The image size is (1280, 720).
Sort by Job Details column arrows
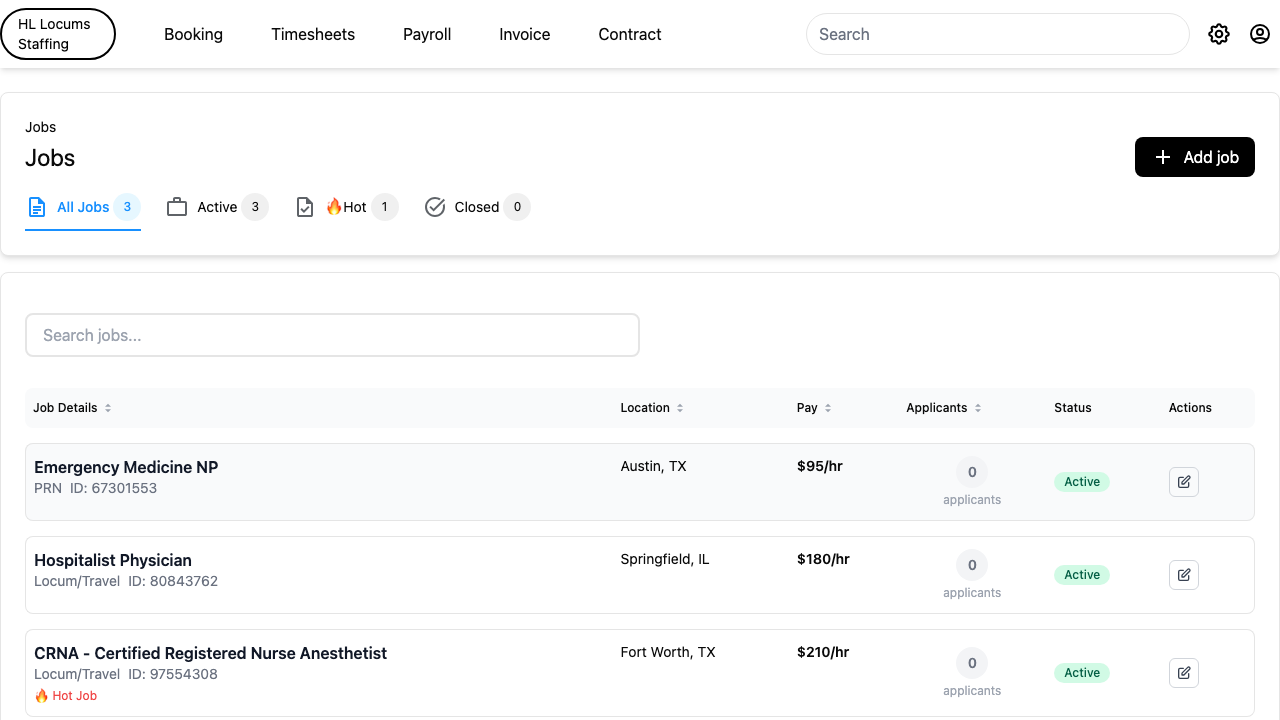pyautogui.click(x=108, y=408)
